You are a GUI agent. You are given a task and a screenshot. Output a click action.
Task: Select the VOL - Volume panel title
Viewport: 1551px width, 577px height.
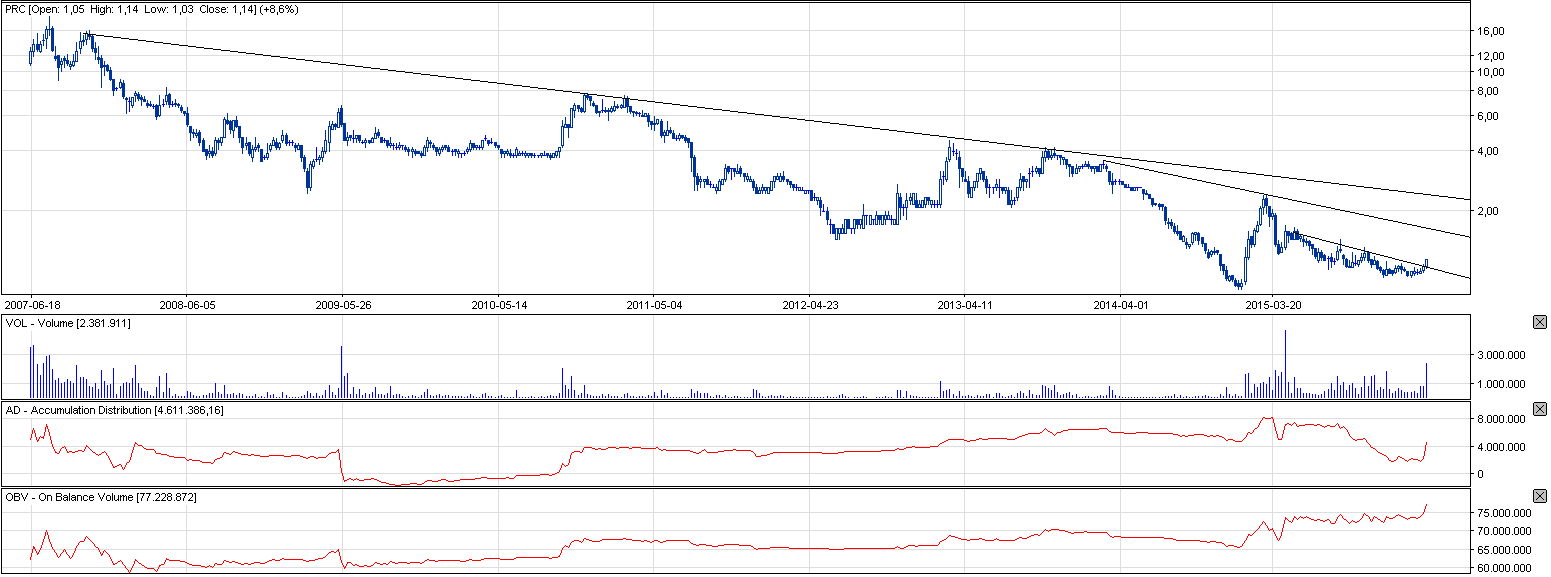(x=67, y=324)
